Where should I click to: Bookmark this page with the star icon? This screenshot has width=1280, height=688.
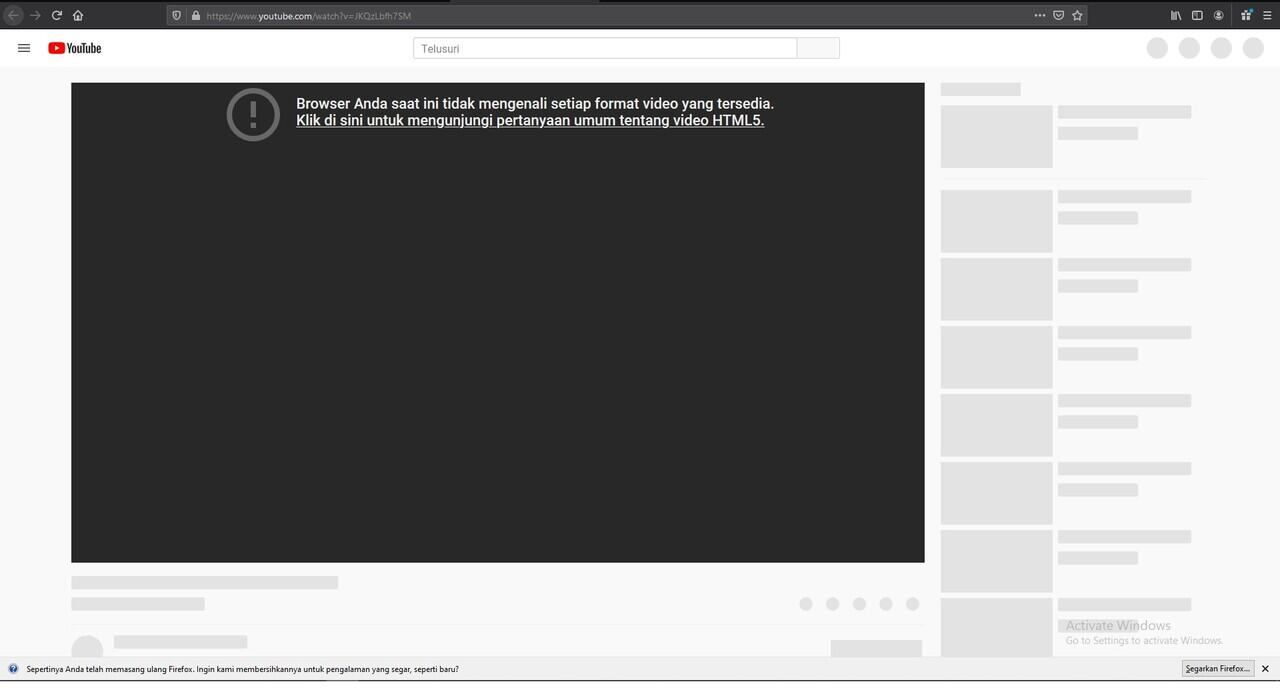click(x=1077, y=15)
